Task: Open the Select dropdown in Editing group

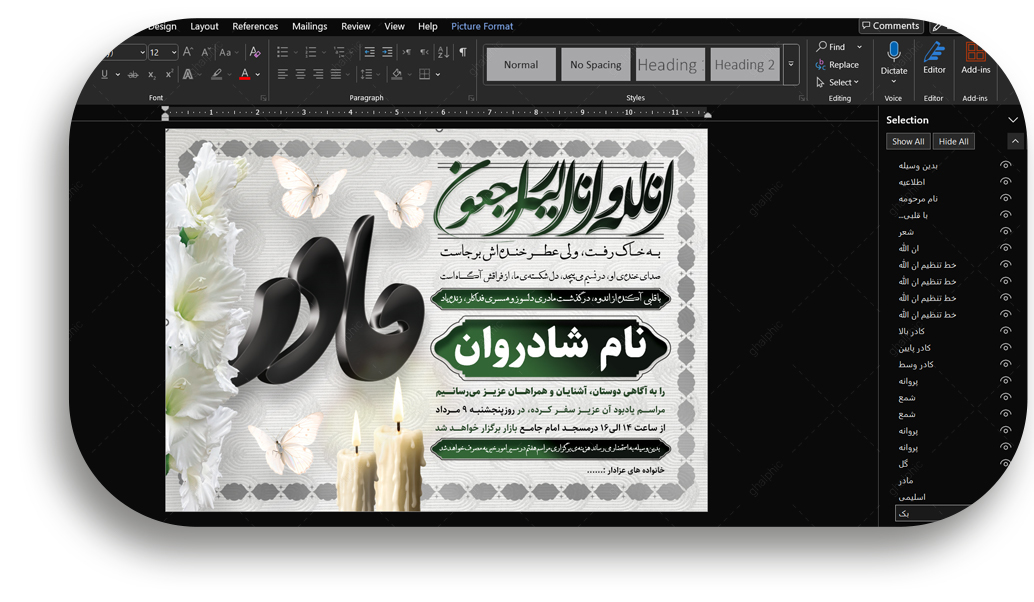Action: [840, 83]
